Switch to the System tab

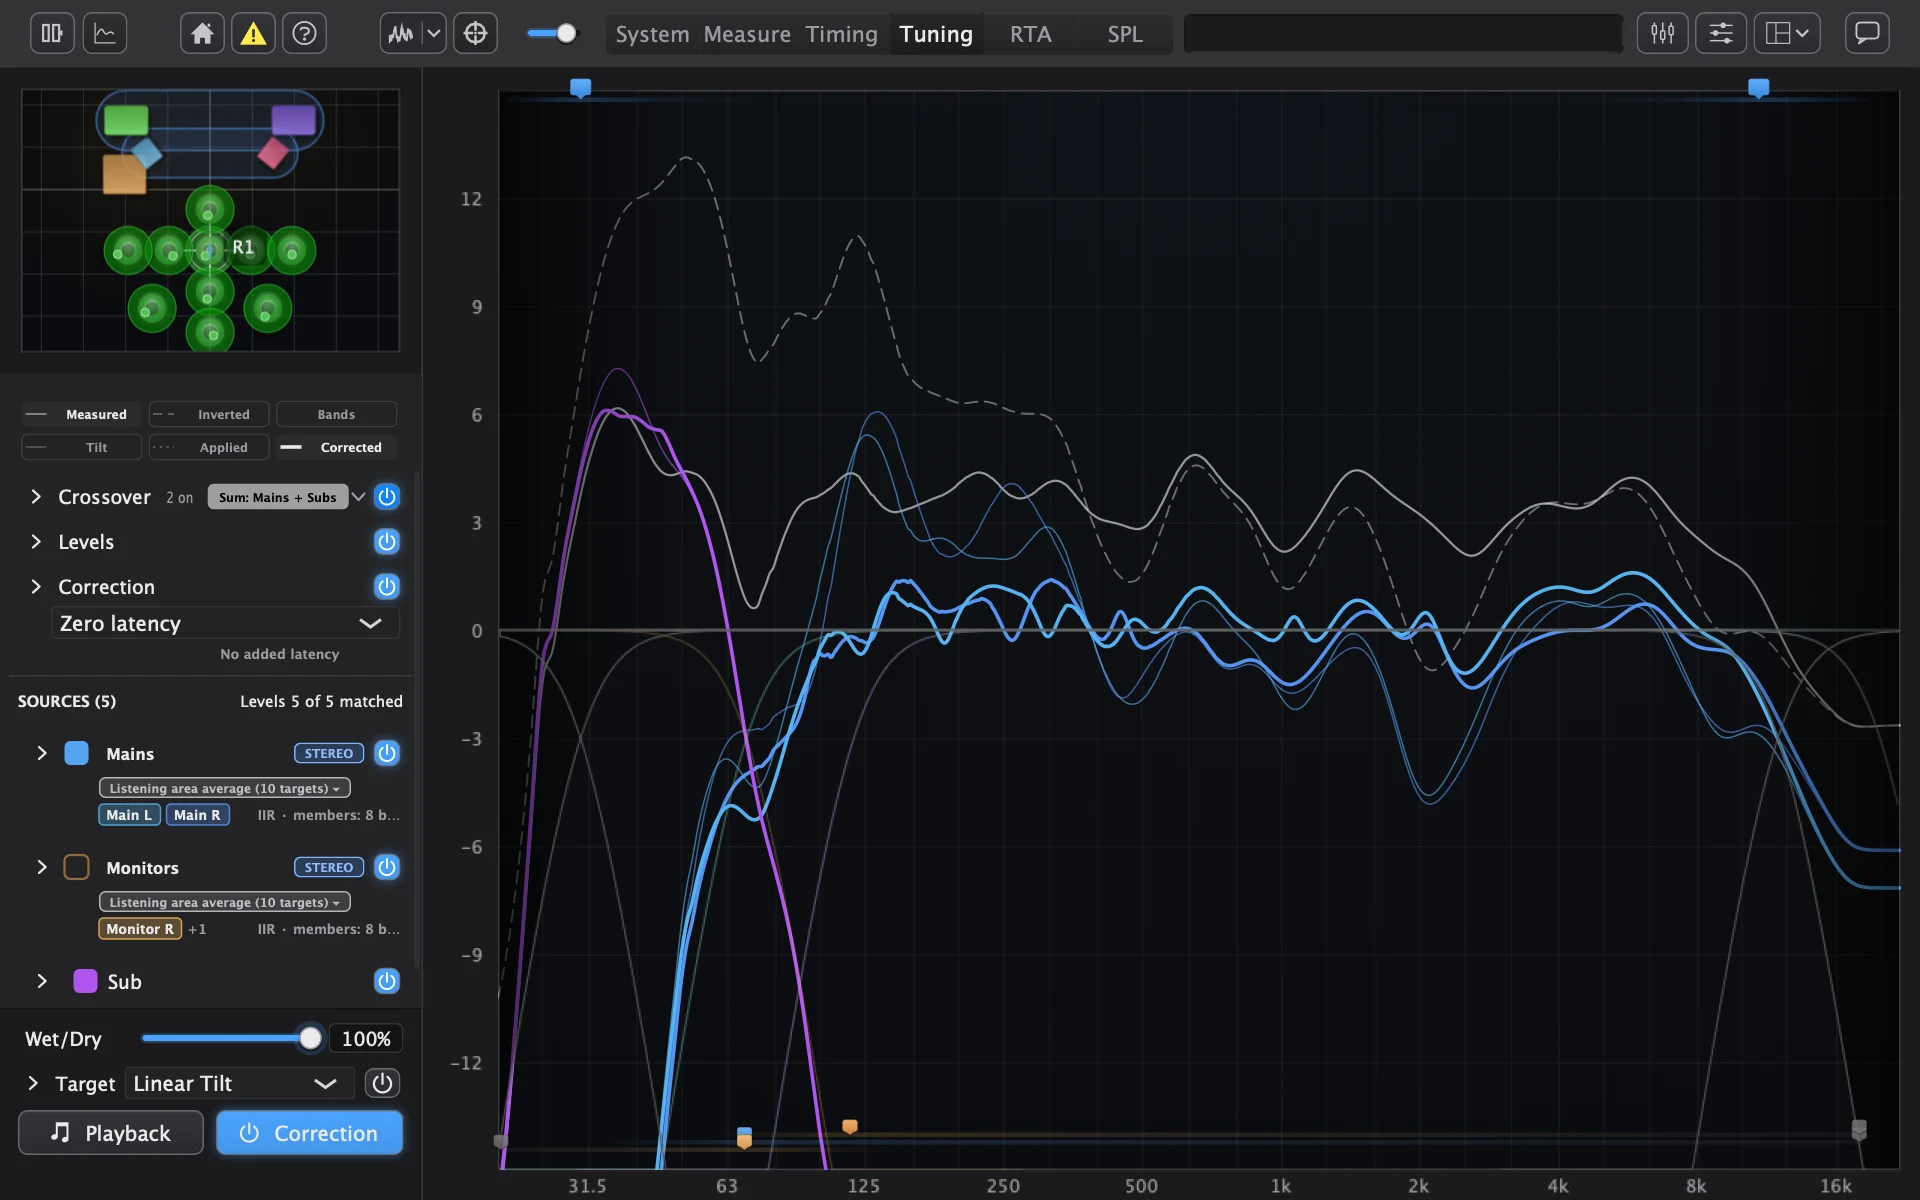[x=652, y=34]
